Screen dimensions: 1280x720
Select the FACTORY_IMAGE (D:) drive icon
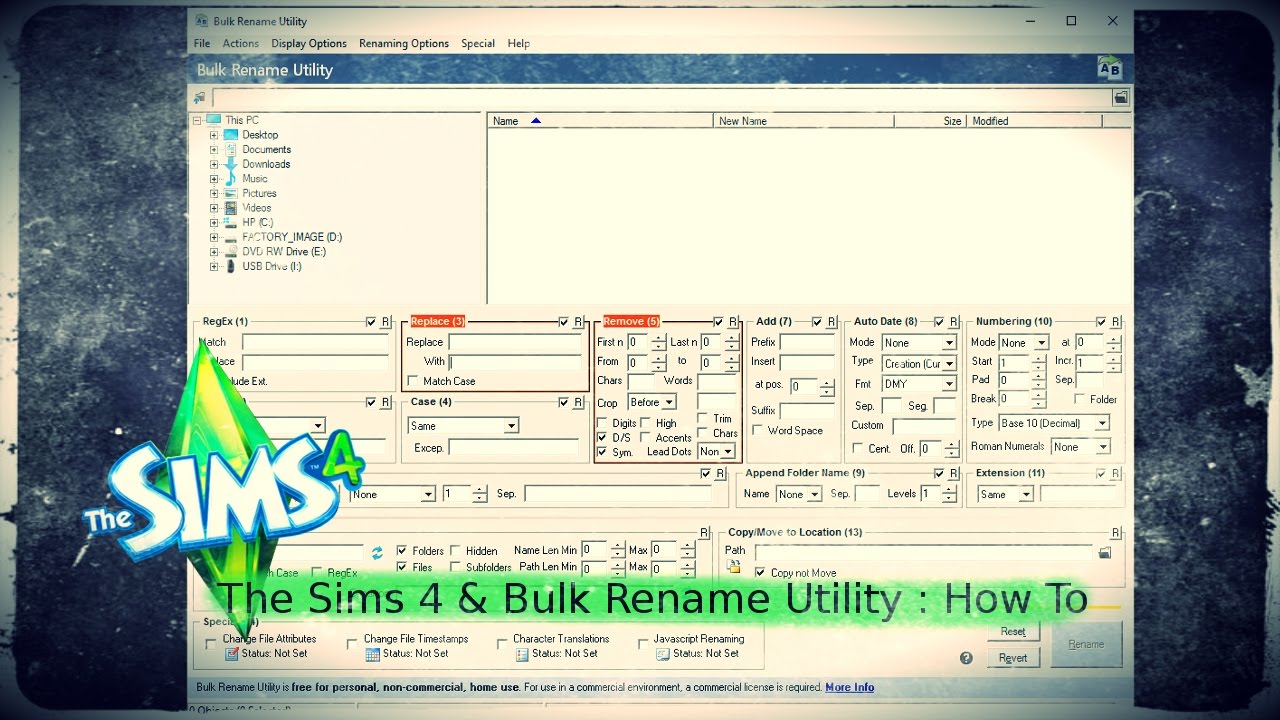231,237
